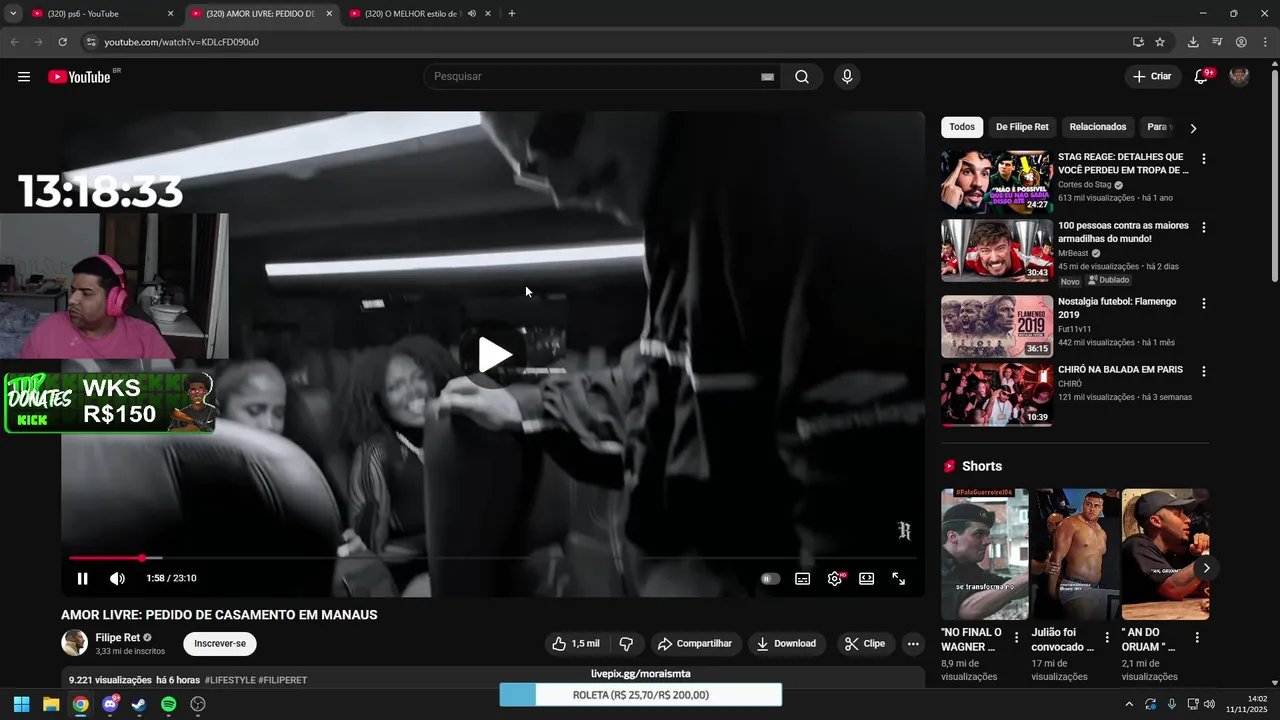Show hidden system tray icons
Image resolution: width=1280 pixels, height=720 pixels.
[x=1129, y=704]
